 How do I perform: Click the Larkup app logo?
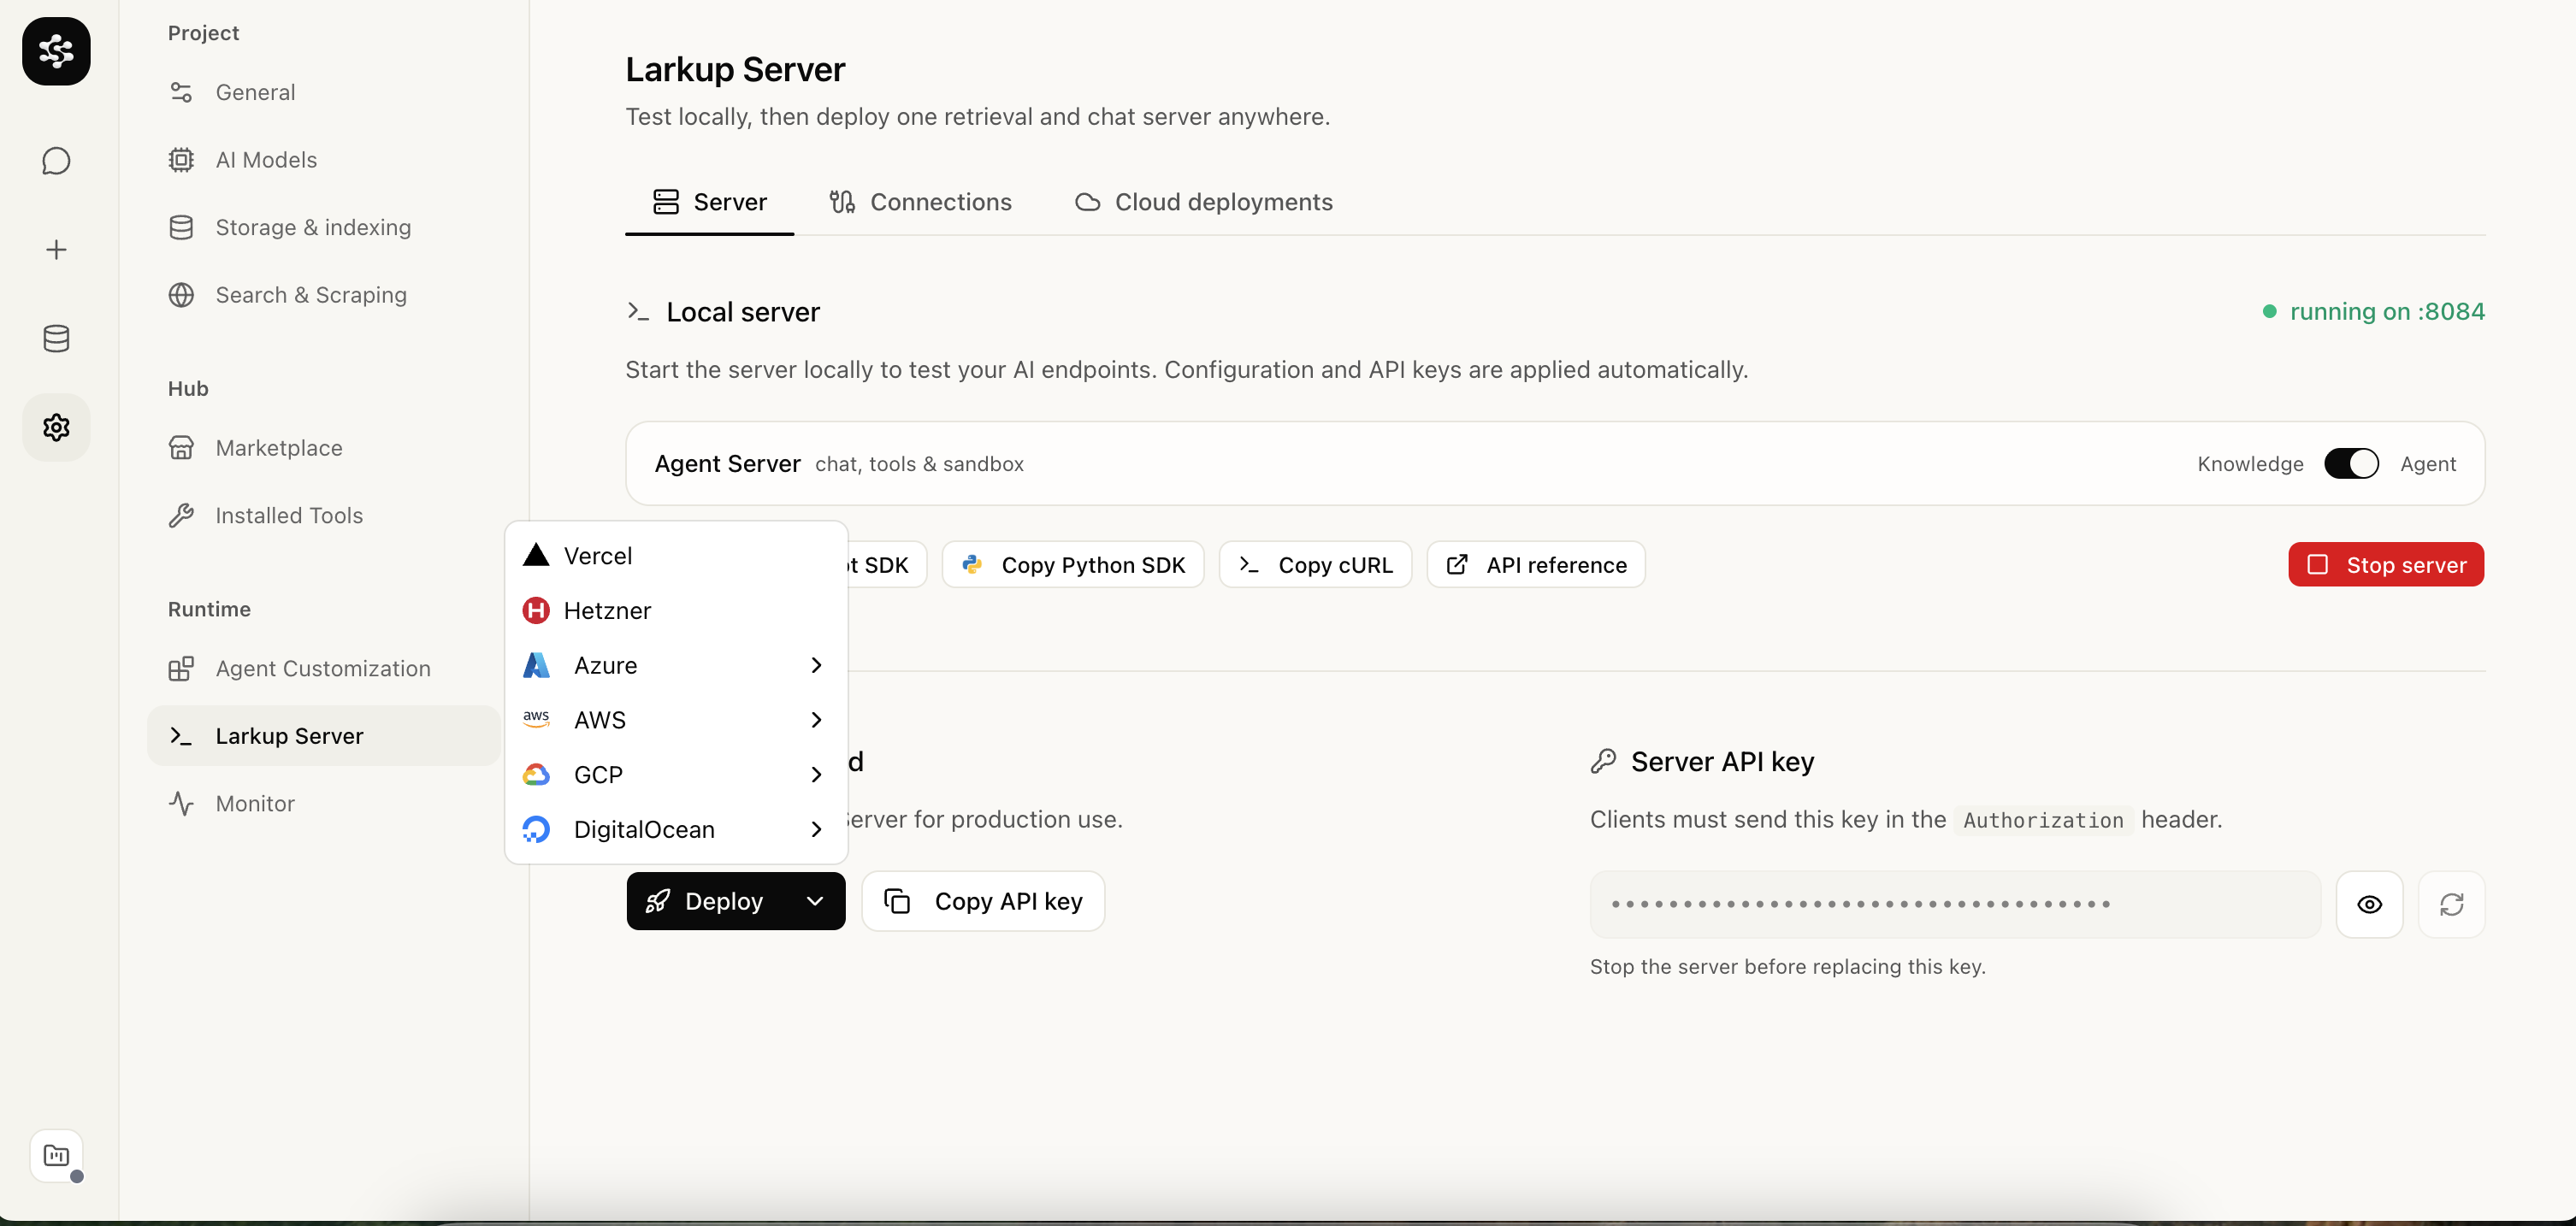click(56, 51)
